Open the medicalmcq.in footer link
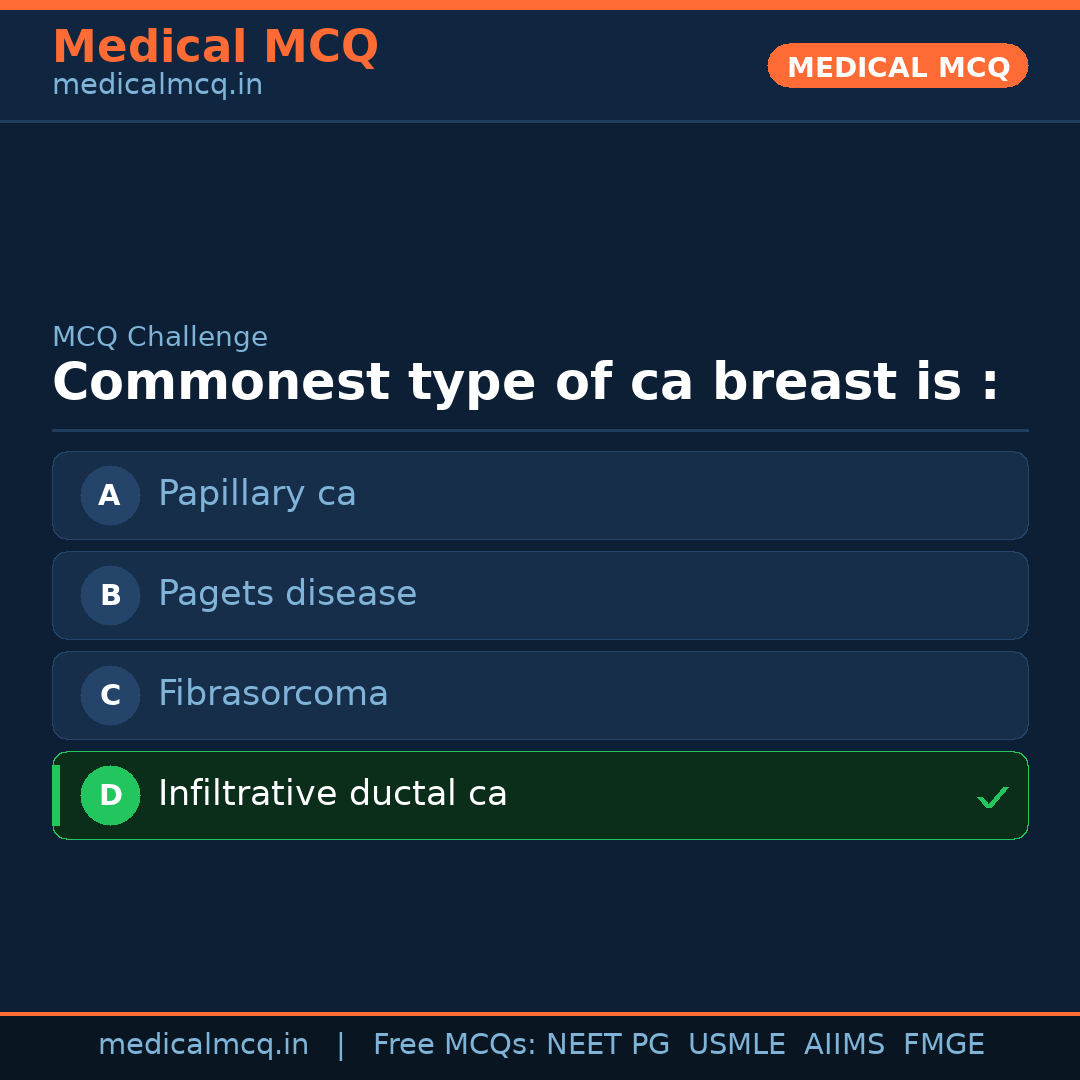This screenshot has width=1080, height=1080. click(x=204, y=1043)
